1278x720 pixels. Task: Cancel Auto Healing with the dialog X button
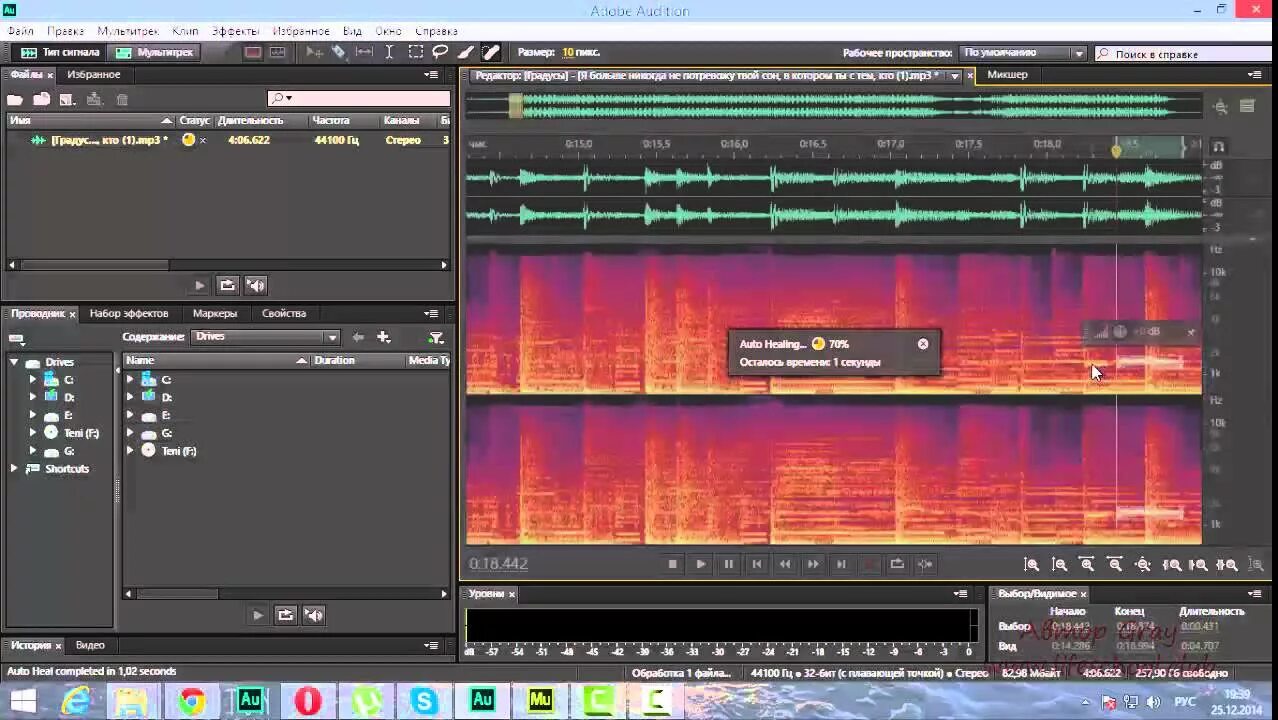coord(923,344)
